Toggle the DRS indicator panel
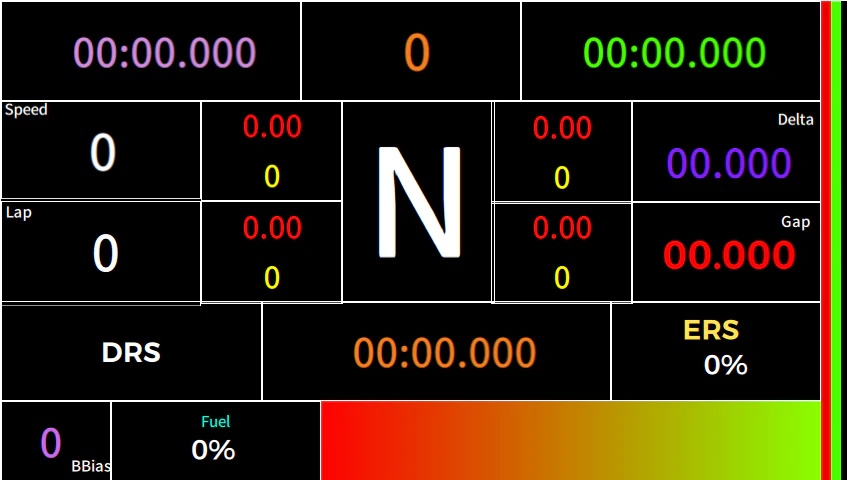847x480 pixels. click(x=131, y=352)
